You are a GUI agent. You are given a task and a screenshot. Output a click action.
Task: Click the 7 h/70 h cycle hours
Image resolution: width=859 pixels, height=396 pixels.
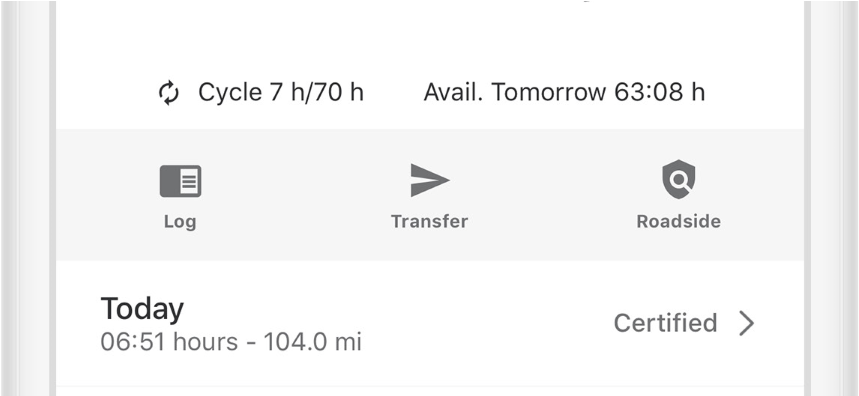click(316, 92)
